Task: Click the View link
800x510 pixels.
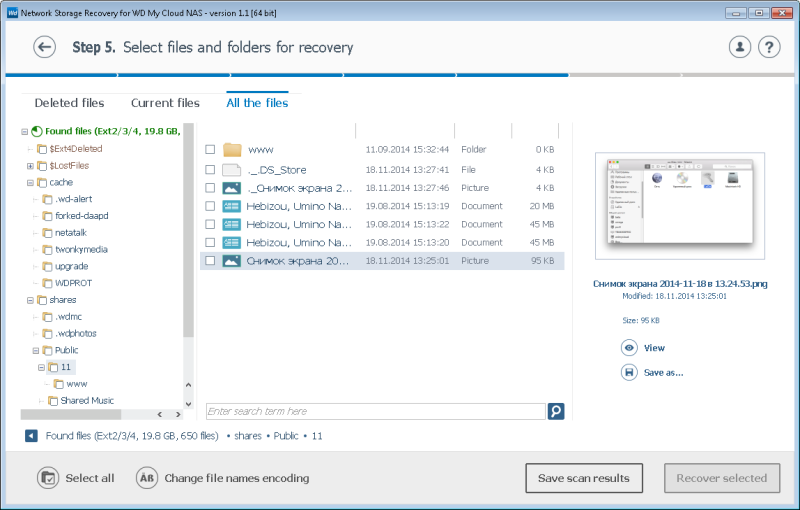Action: [654, 348]
